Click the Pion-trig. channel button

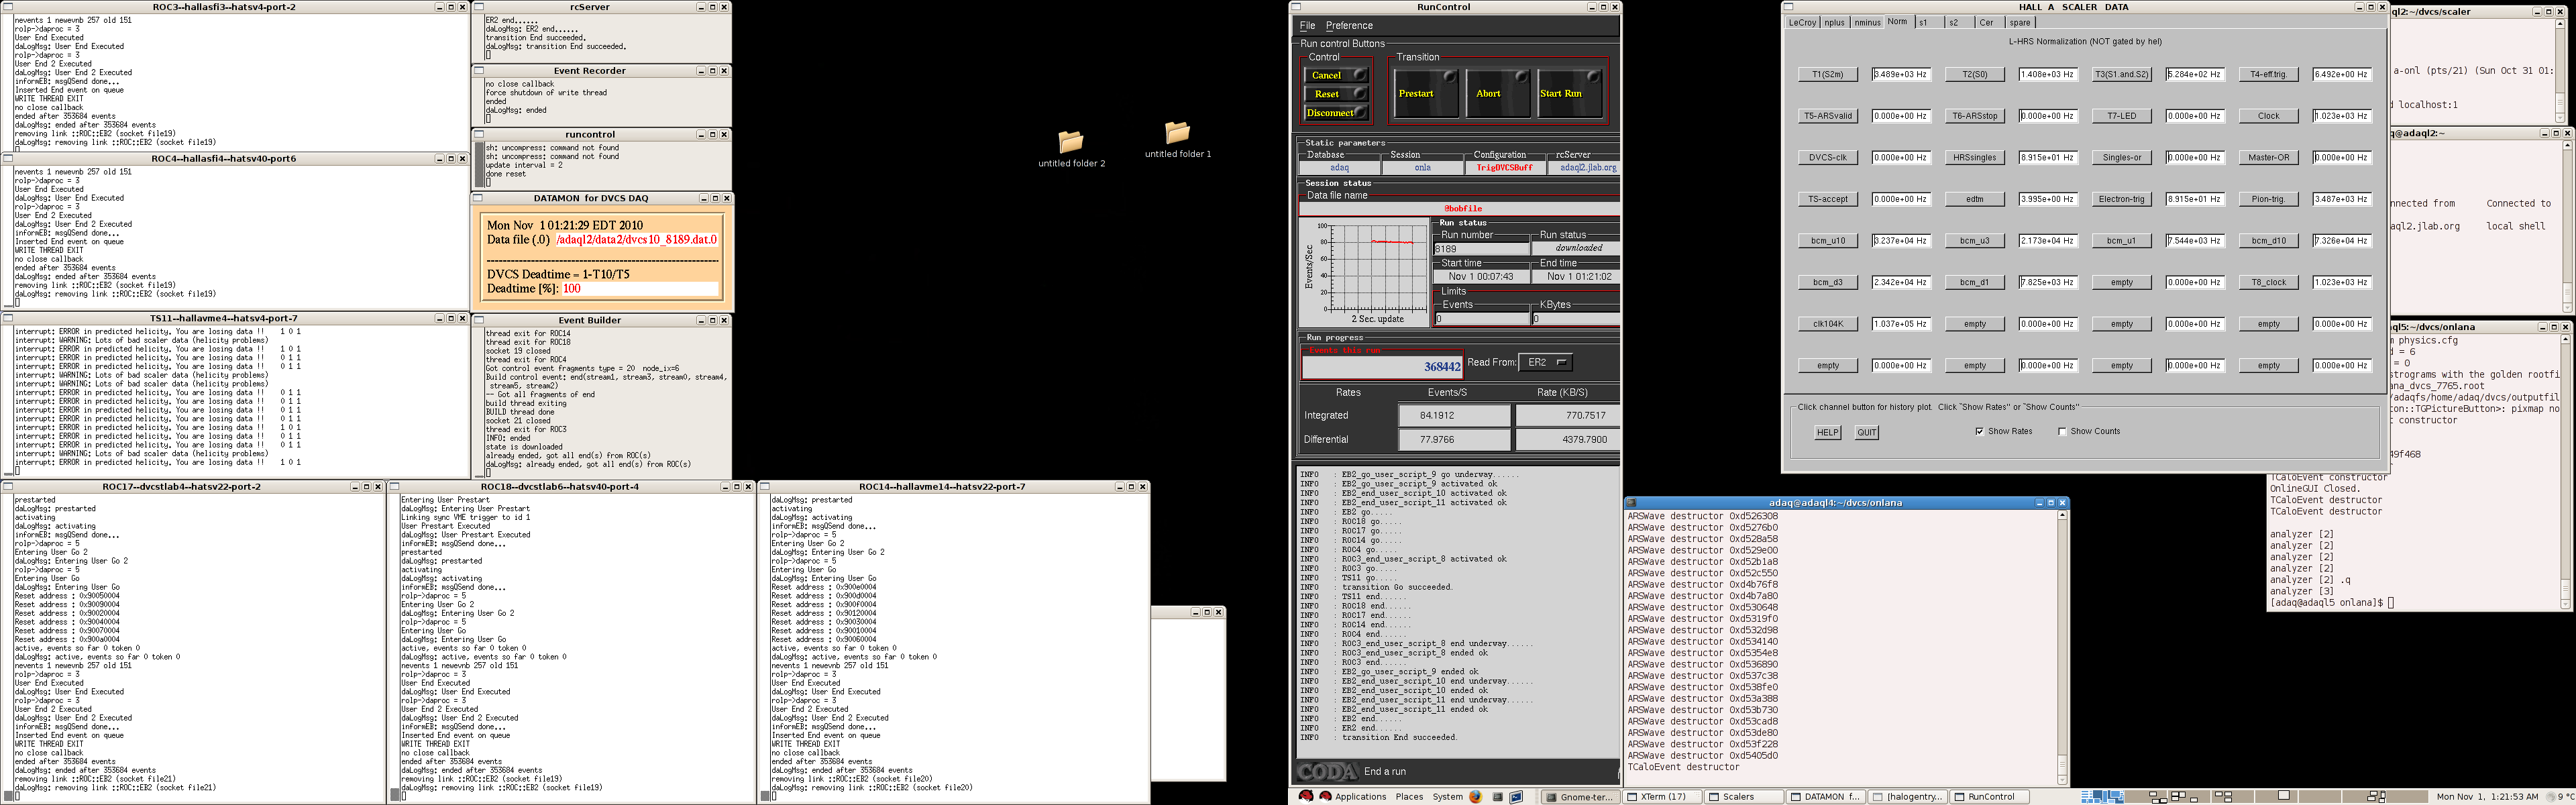pos(2269,199)
